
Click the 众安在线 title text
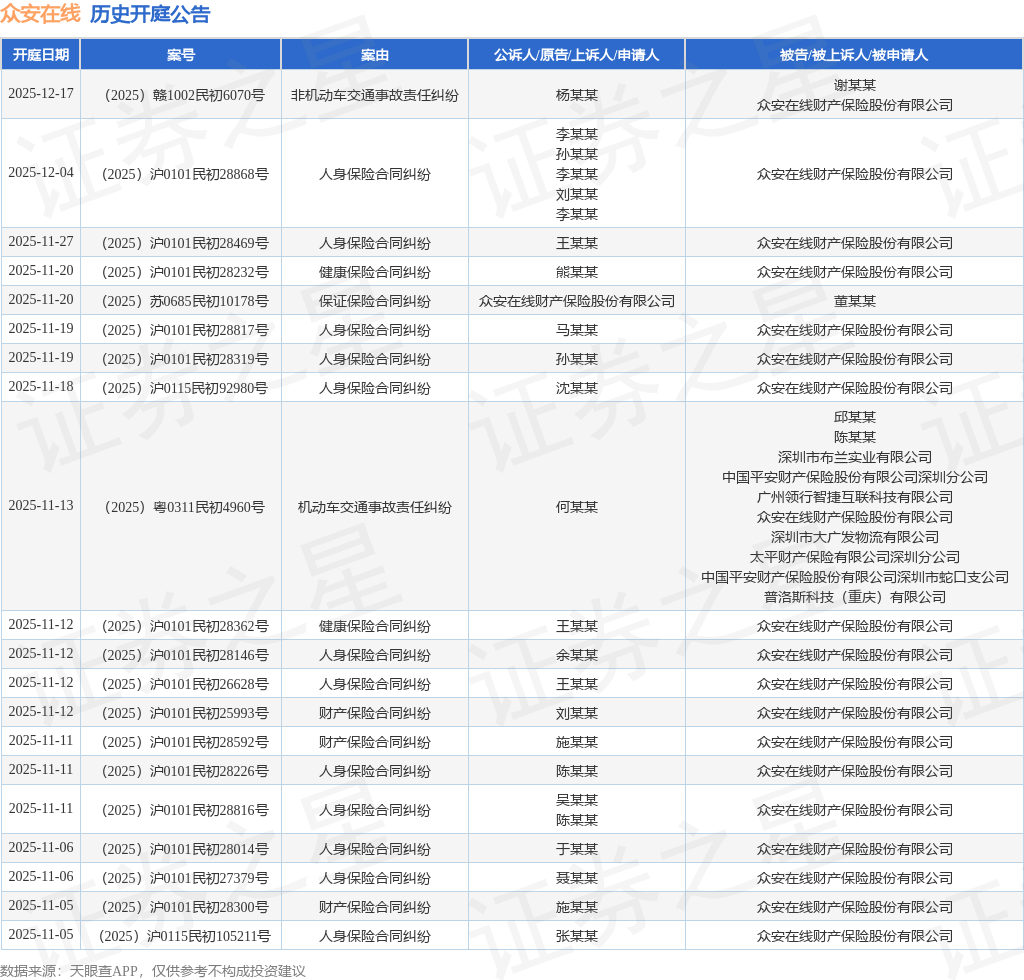click(40, 14)
